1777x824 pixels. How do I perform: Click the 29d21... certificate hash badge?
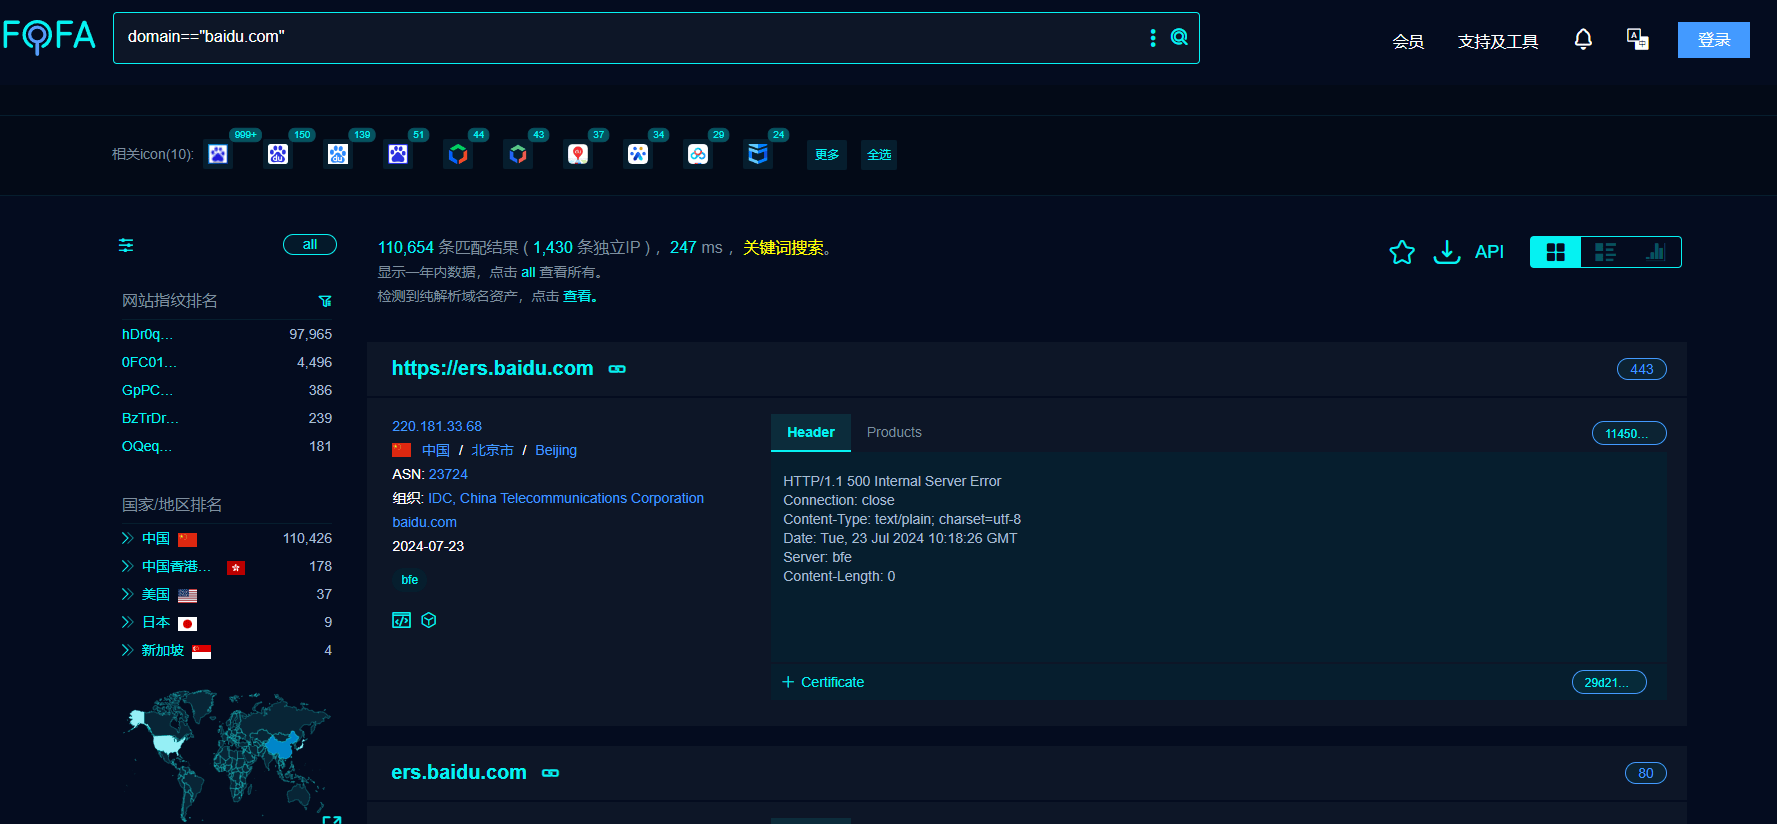point(1609,682)
